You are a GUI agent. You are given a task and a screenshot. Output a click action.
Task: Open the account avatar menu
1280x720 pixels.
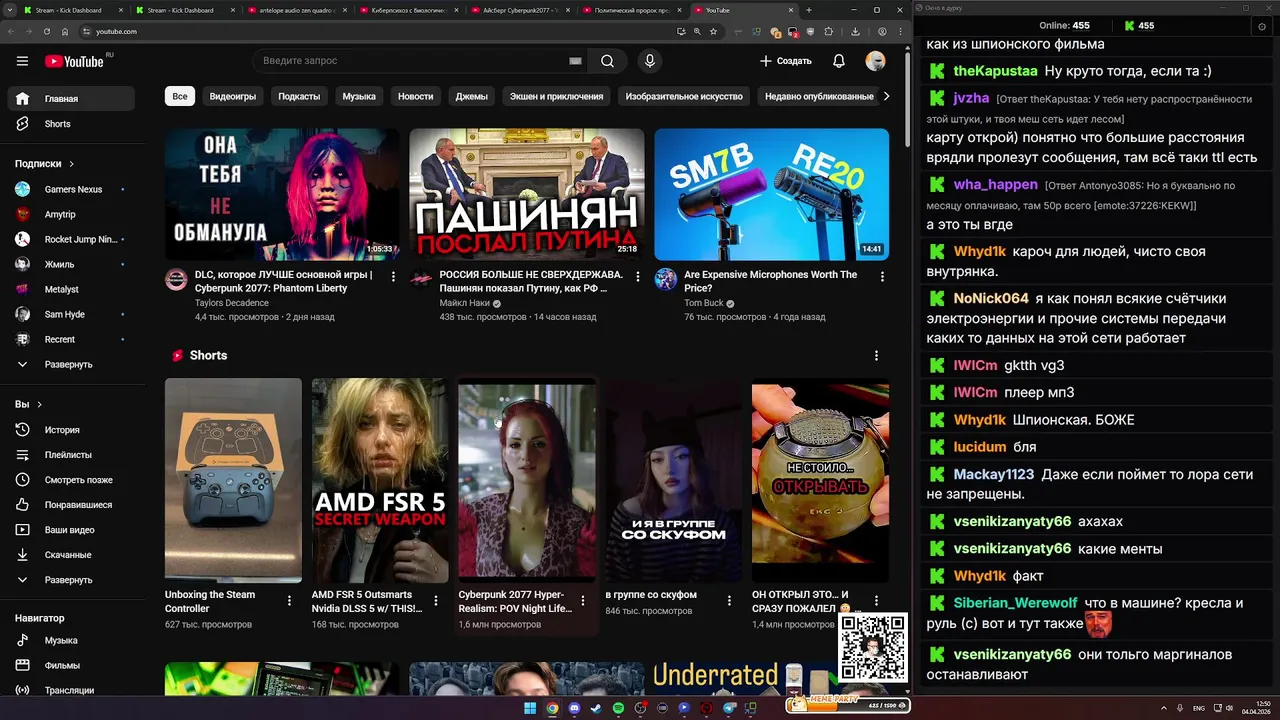(x=875, y=61)
